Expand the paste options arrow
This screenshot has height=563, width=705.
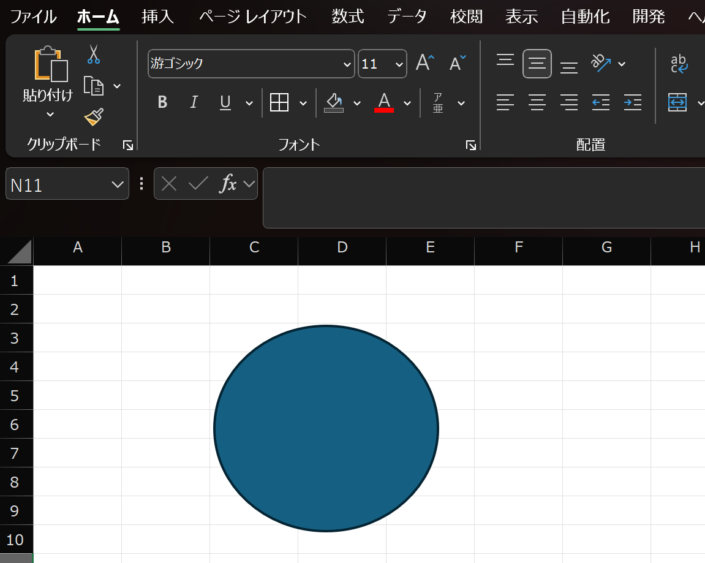point(50,114)
